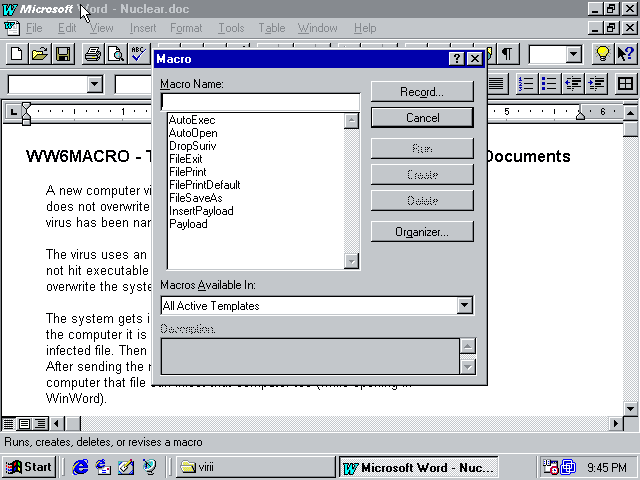Launch Outlook Express from quick launch
Image resolution: width=640 pixels, height=480 pixels.
pyautogui.click(x=103, y=467)
